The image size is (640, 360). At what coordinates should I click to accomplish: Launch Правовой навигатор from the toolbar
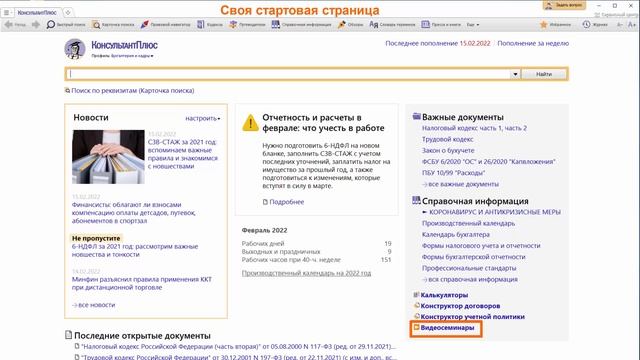click(x=165, y=24)
